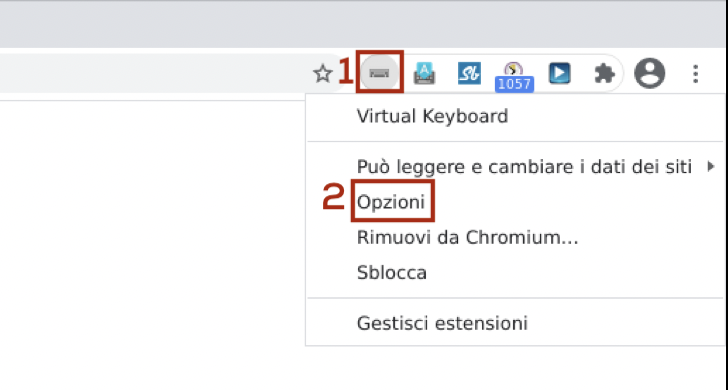This screenshot has height=390, width=728.
Task: Click the speedometer gauge extension icon
Action: (514, 70)
